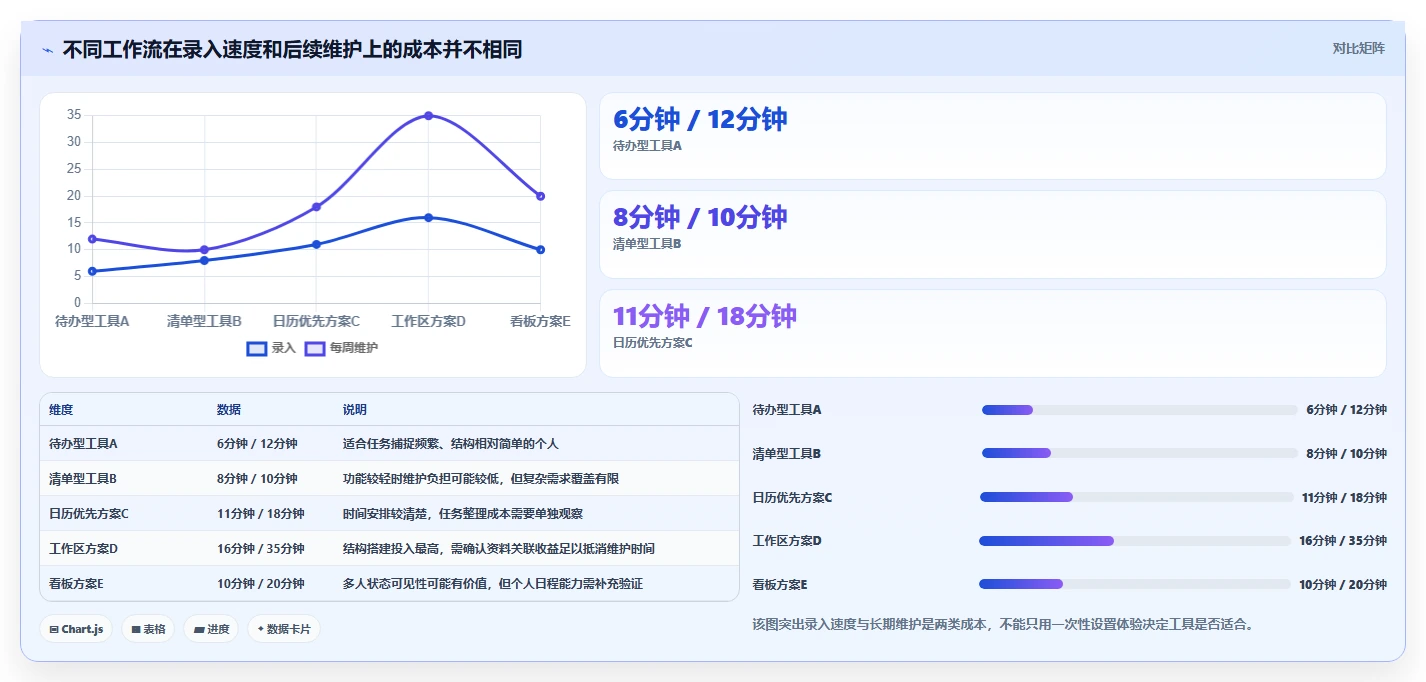
Task: Click the header title 不同工作流在录入速度和后续维护上的成本并不相同
Action: coord(292,49)
